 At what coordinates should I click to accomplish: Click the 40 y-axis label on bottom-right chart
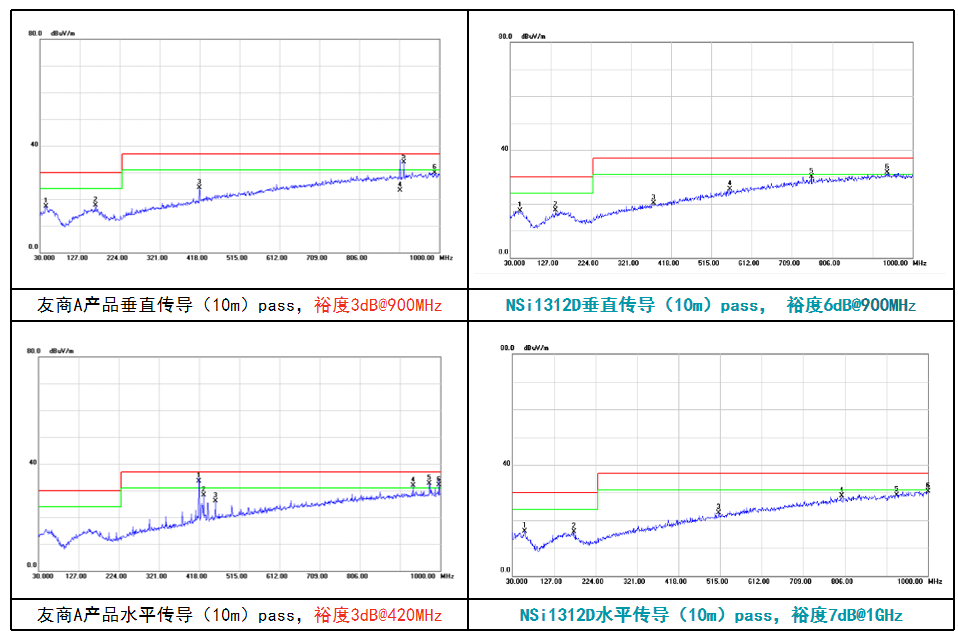tap(505, 464)
